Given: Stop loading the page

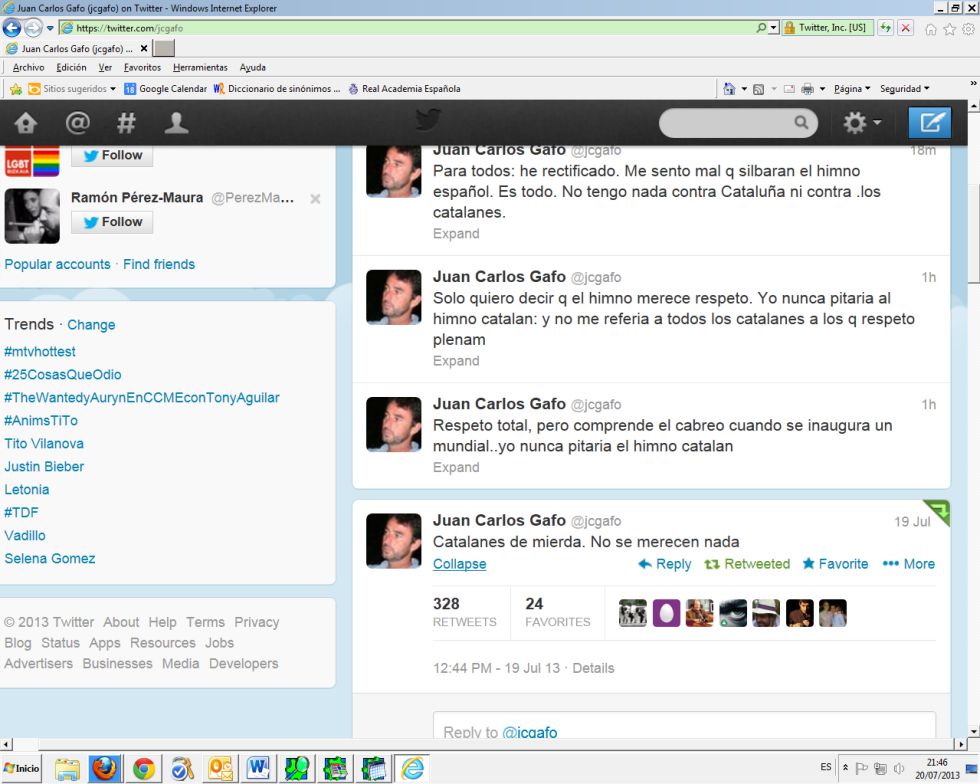Looking at the screenshot, I should (905, 28).
